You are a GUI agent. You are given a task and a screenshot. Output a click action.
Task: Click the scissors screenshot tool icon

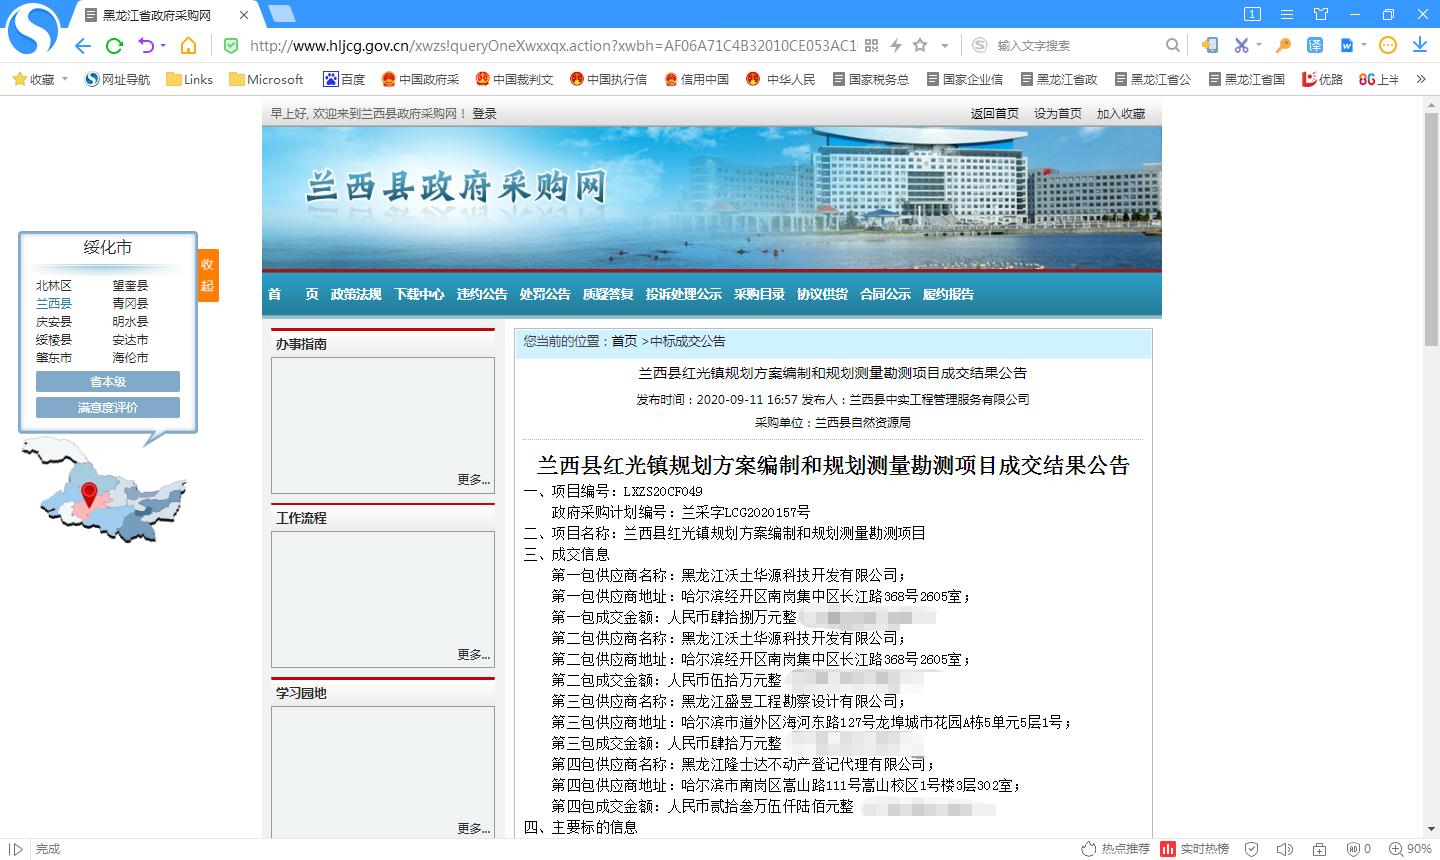(x=1241, y=45)
